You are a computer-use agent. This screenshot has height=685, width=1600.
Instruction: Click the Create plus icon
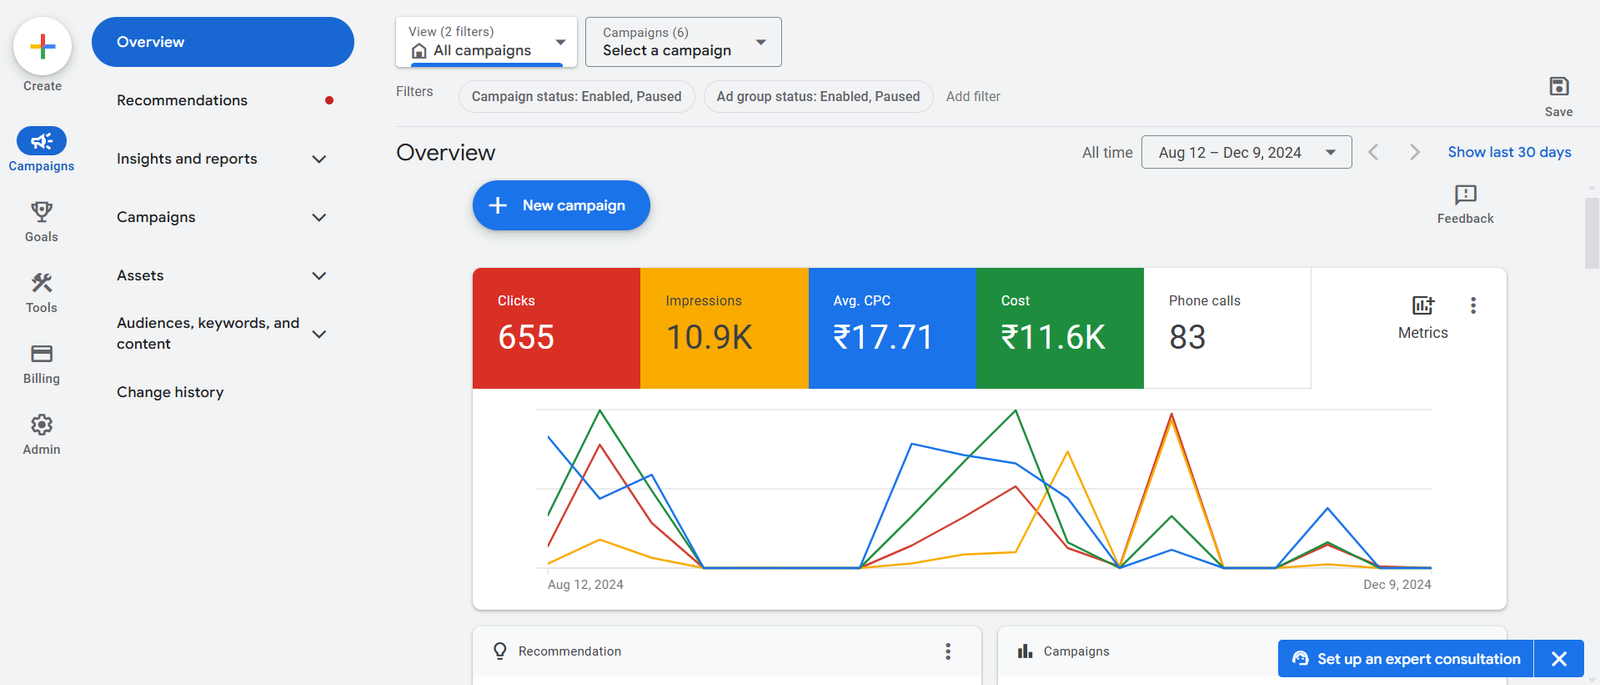coord(42,46)
